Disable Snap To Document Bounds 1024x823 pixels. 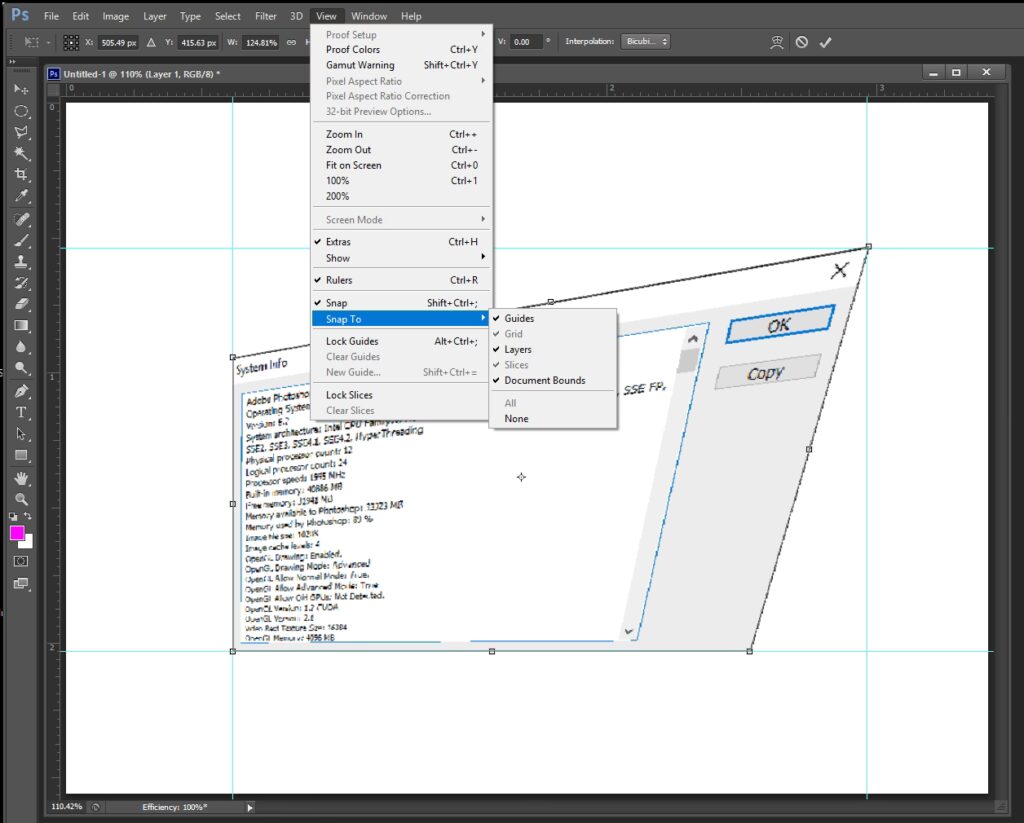click(x=544, y=381)
